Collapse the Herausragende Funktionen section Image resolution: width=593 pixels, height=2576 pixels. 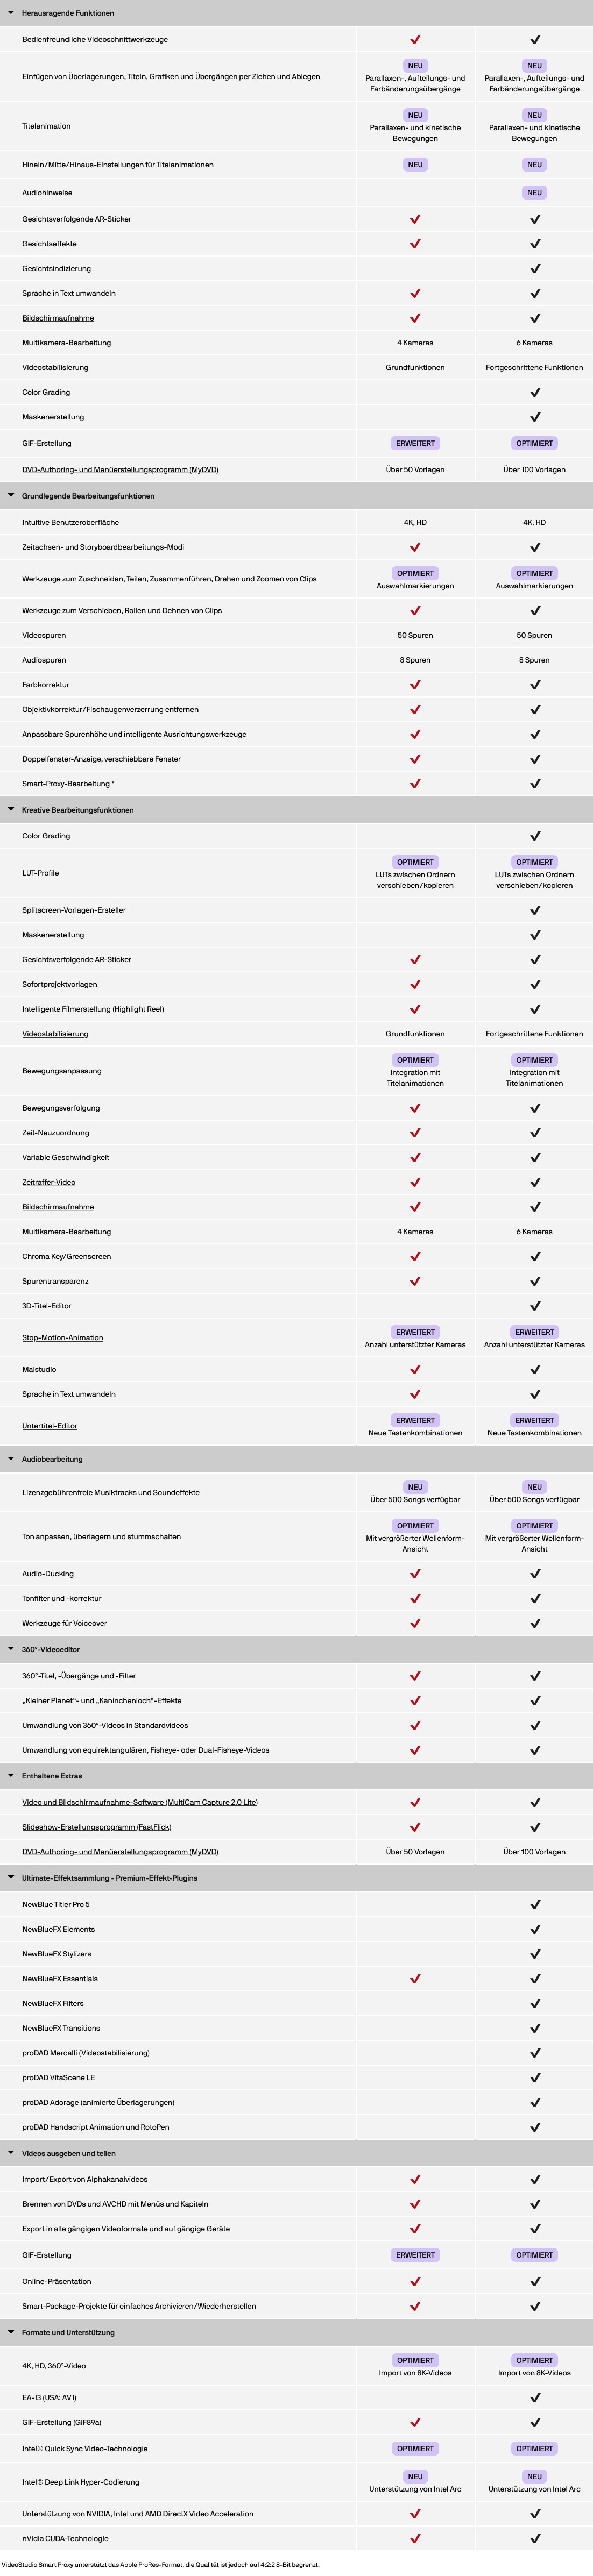coord(11,13)
